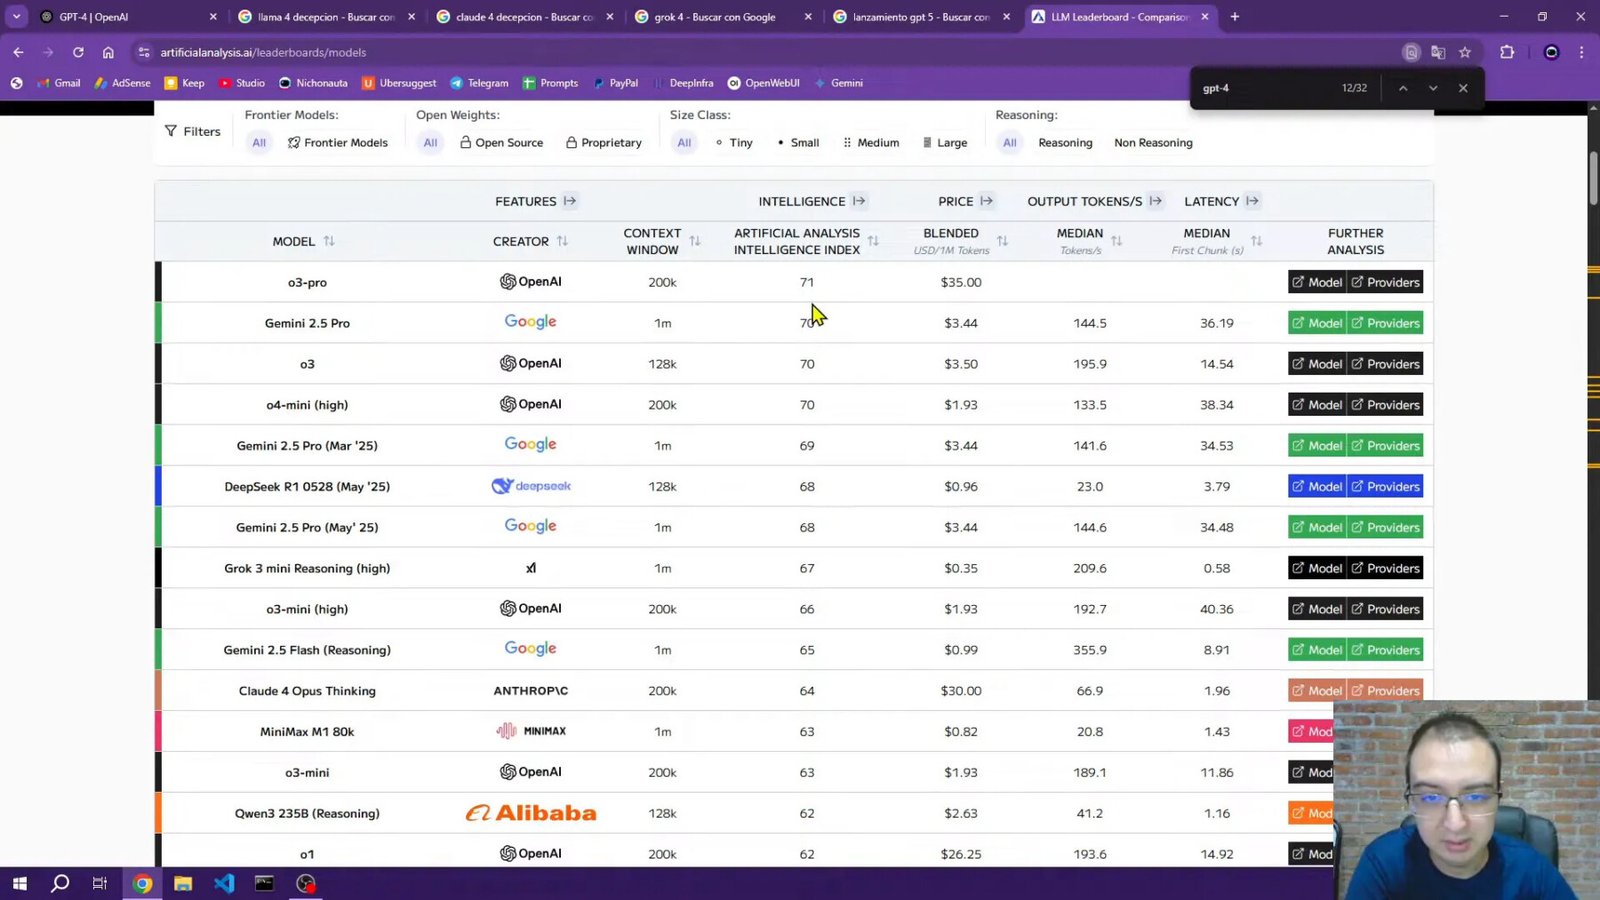Click the page vertical scrollbar
1600x900 pixels.
(x=1593, y=178)
